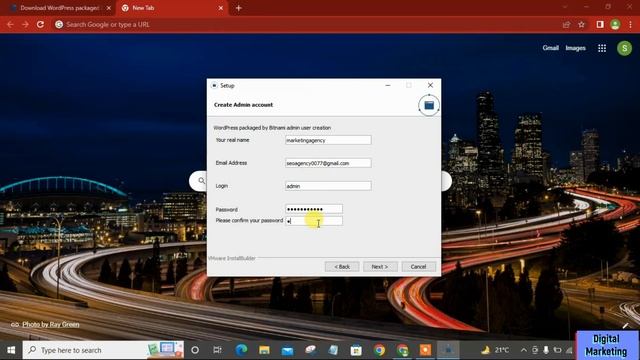This screenshot has height=360, width=640.
Task: Cancel the Setup installer
Action: [x=418, y=267]
